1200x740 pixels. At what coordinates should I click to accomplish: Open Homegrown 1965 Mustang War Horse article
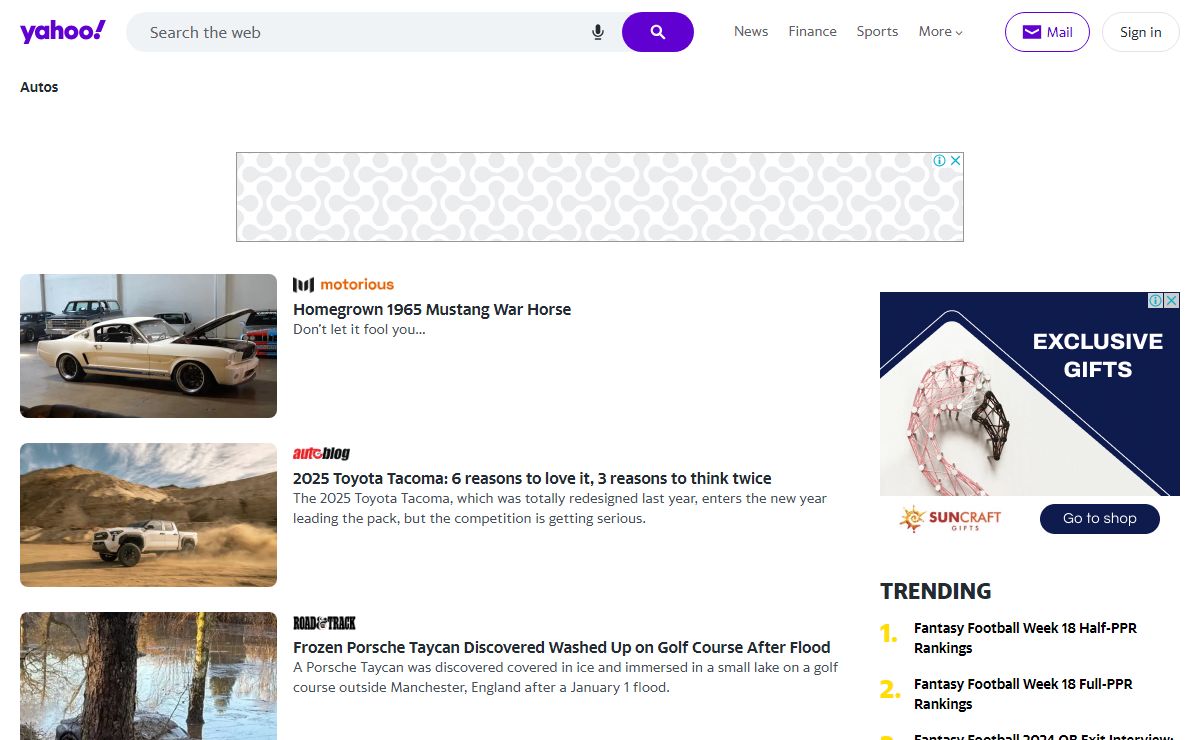point(432,310)
